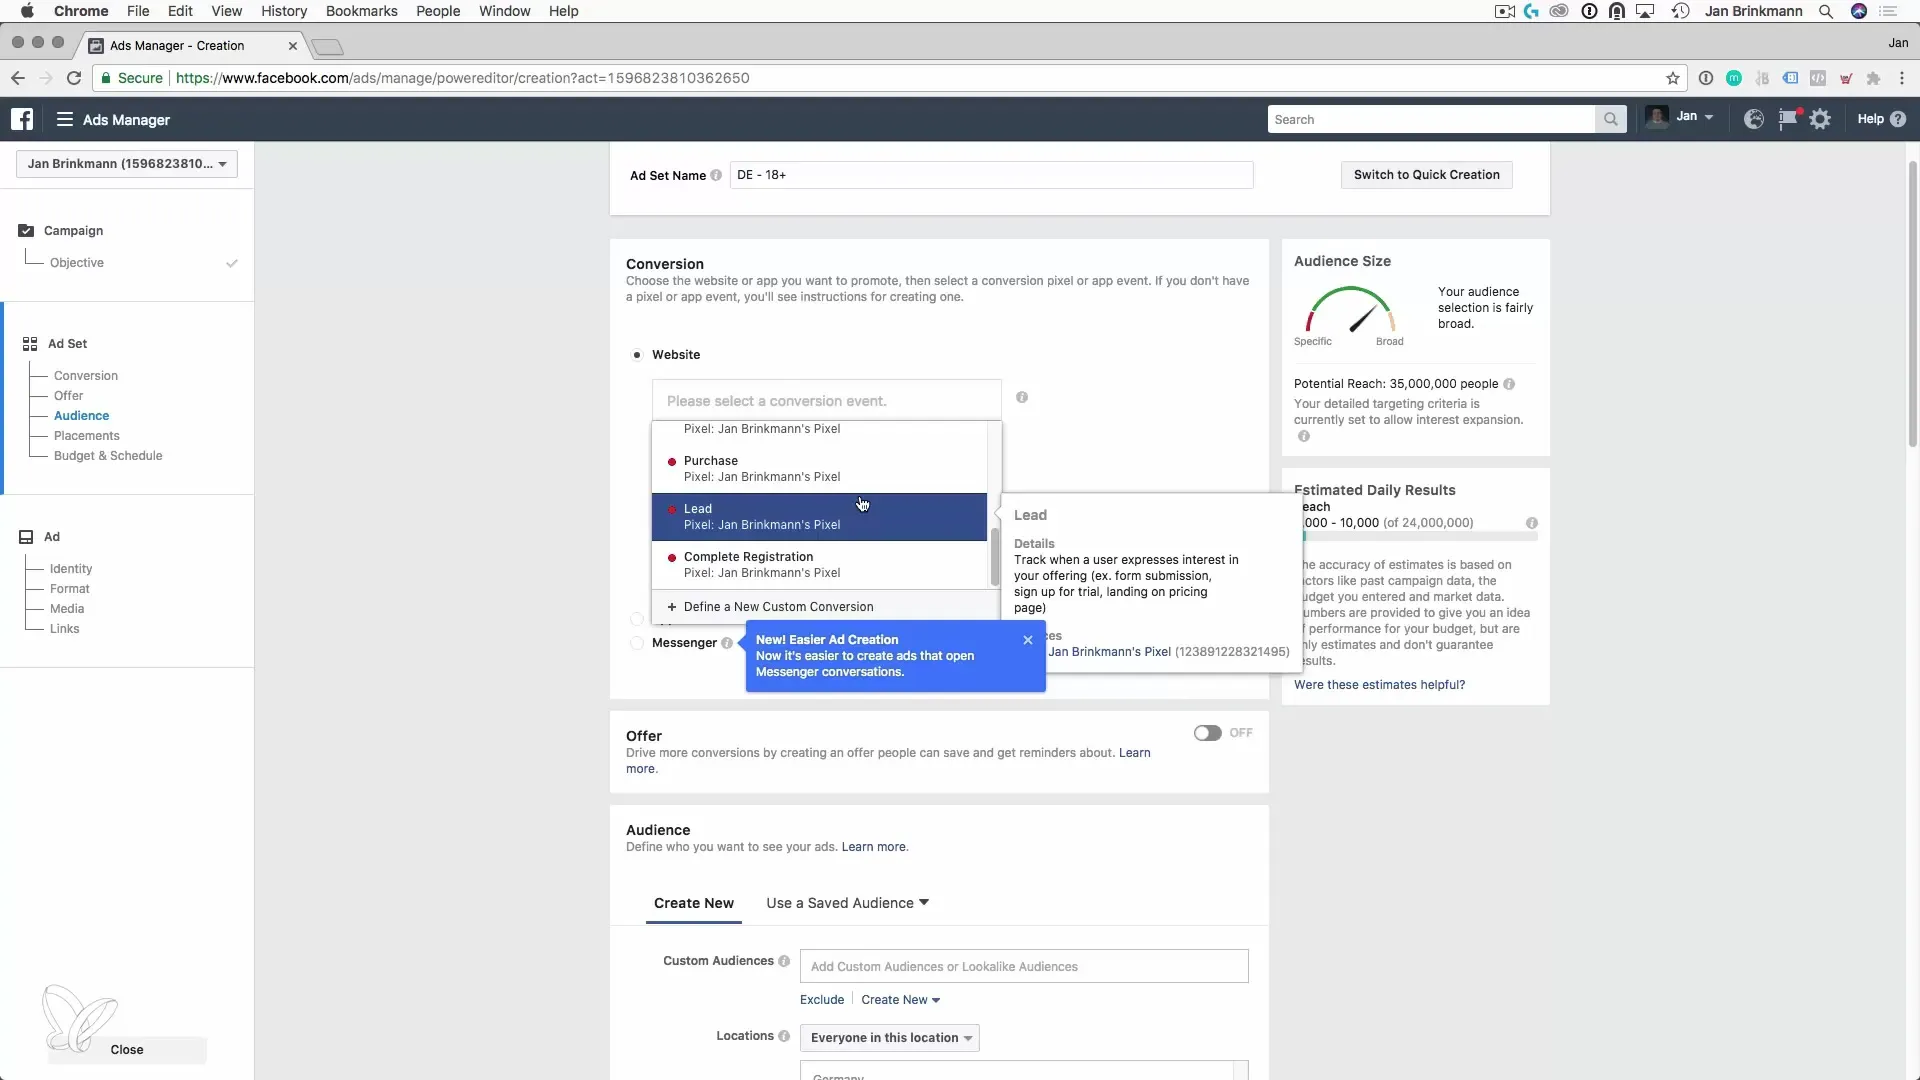Go to Format in the sidebar
Image resolution: width=1920 pixels, height=1080 pixels.
[x=70, y=589]
